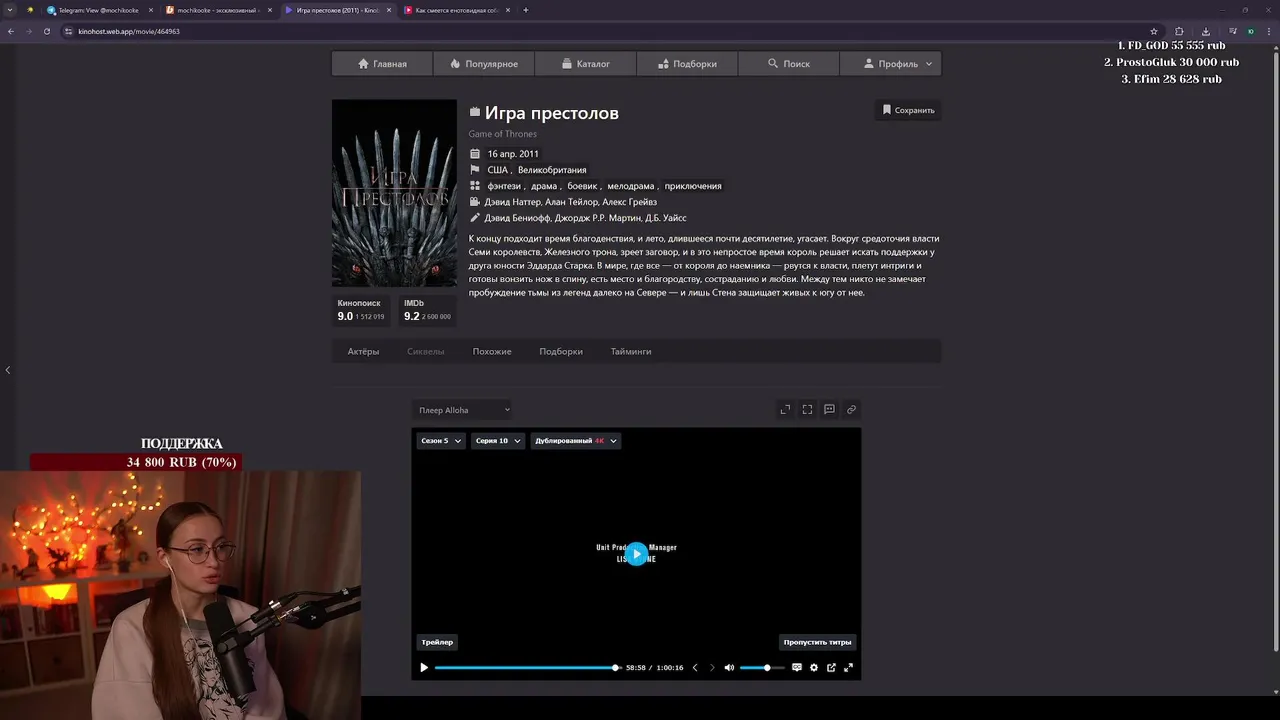
Task: Open the Популярное section
Action: coord(484,64)
